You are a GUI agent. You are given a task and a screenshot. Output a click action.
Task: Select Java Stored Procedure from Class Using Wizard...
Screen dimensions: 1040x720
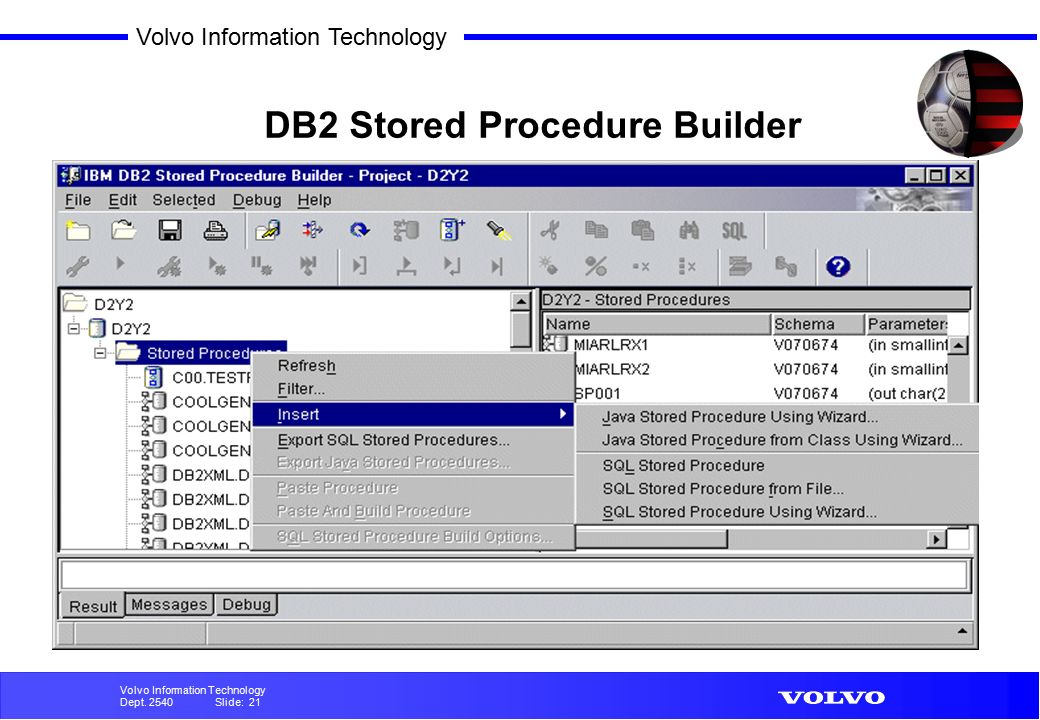(x=777, y=440)
